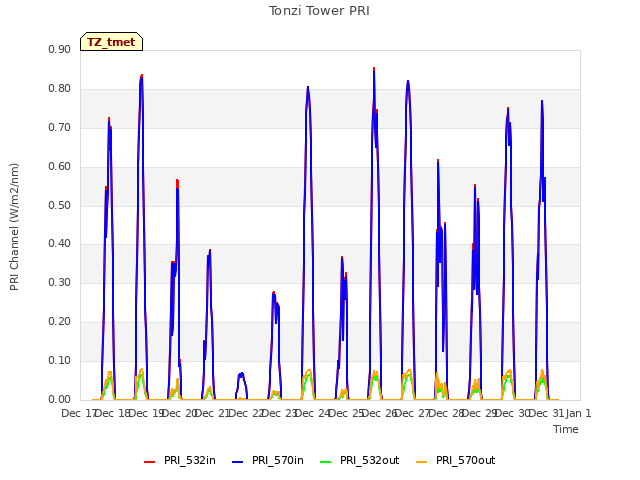Viewport: 640px width, 480px height.
Task: Click the red PRI_532in legend swatch
Action: tap(150, 462)
